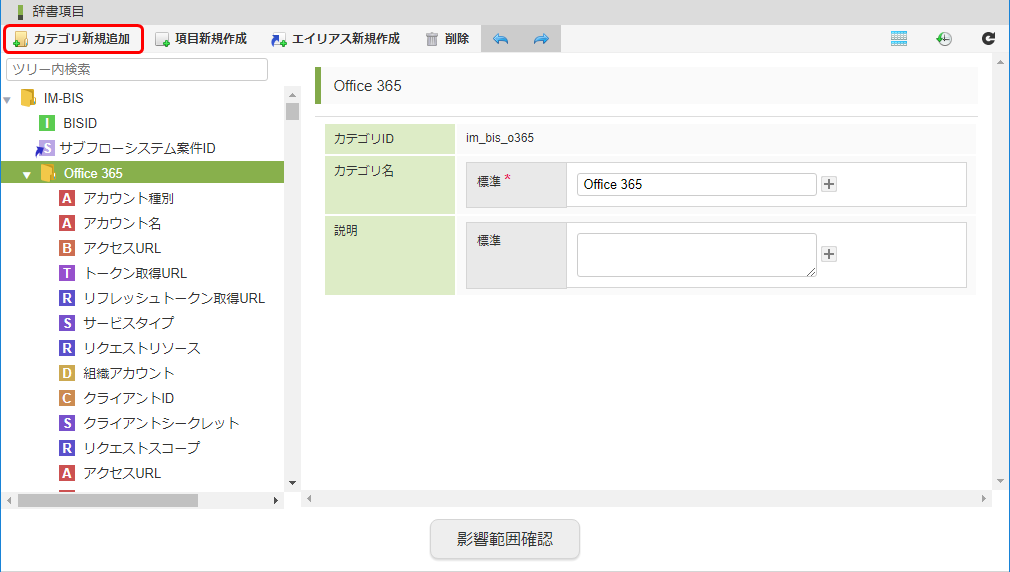The image size is (1010, 572).
Task: Select the BISID item in the tree
Action: tap(80, 123)
